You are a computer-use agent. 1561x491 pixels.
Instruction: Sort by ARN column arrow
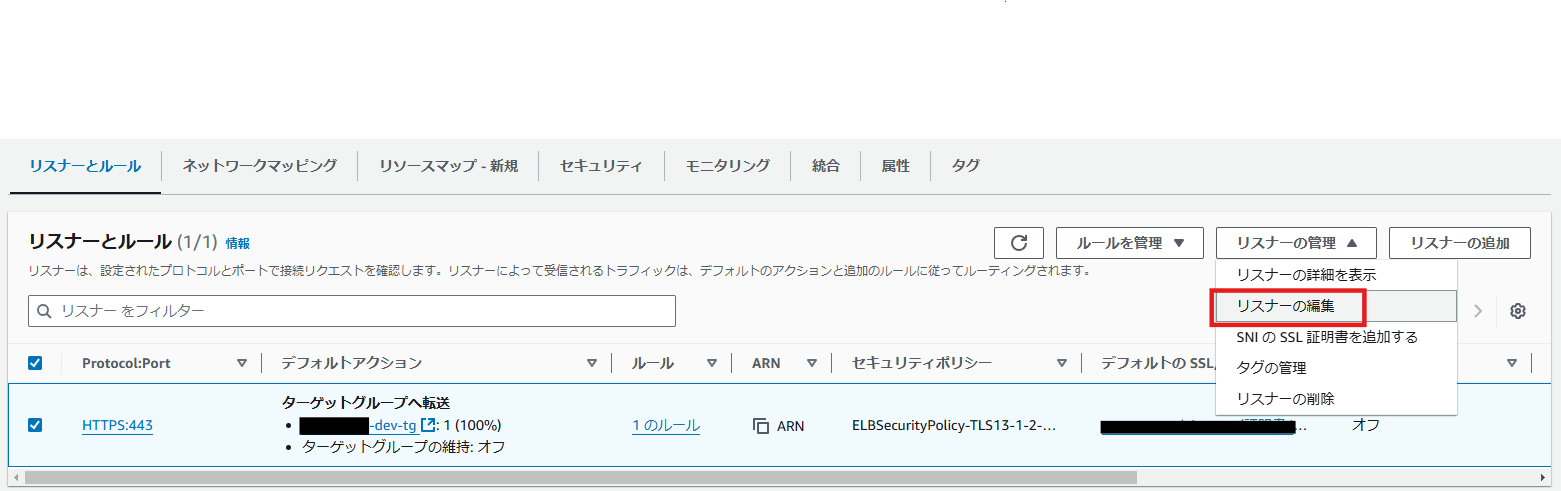pos(811,363)
